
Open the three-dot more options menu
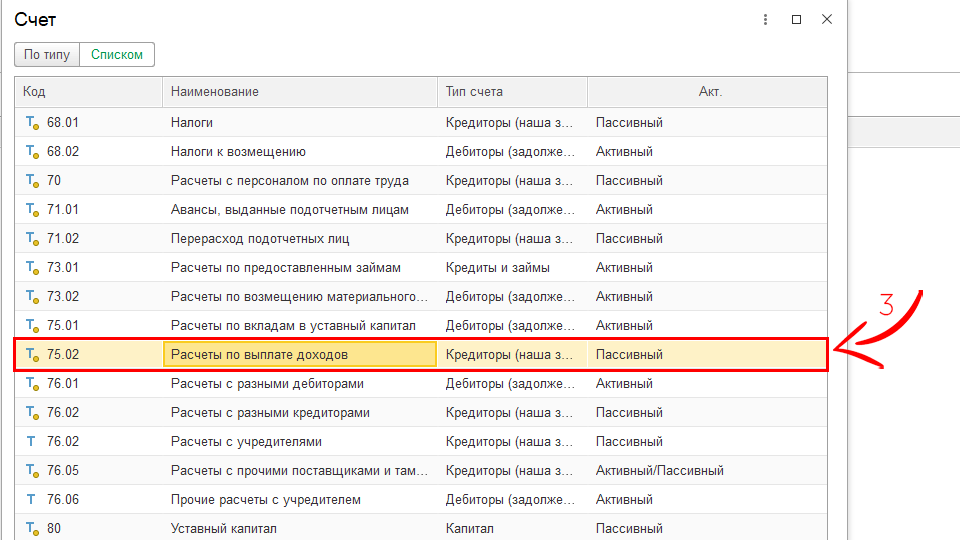tap(765, 19)
